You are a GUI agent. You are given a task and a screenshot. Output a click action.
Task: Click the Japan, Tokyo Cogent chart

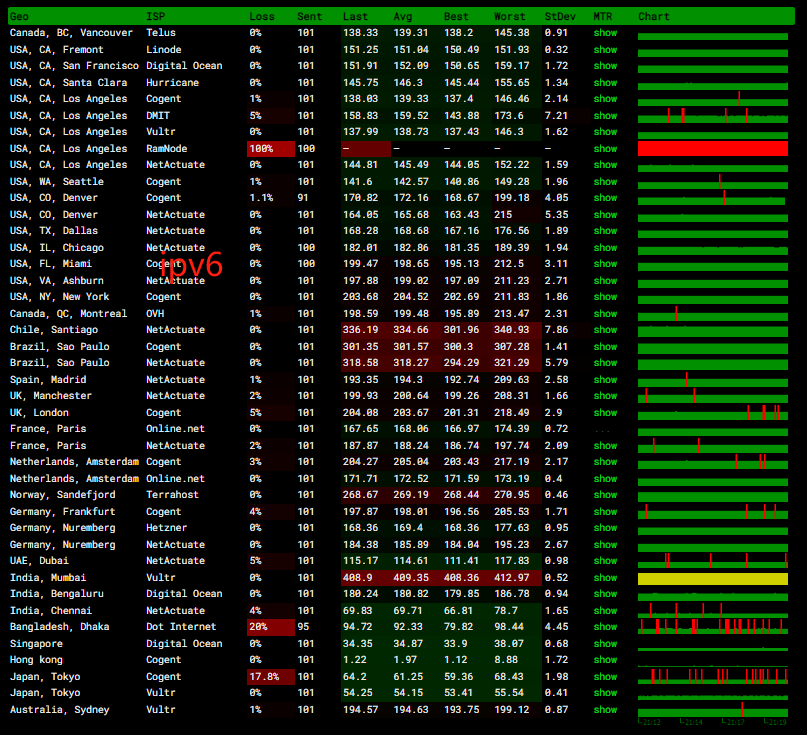(713, 676)
